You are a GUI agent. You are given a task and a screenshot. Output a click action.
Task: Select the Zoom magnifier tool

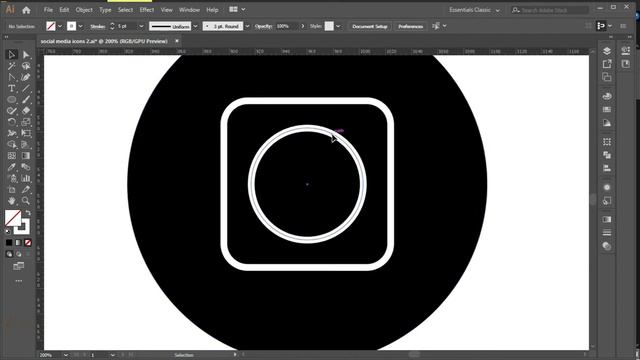tap(26, 201)
